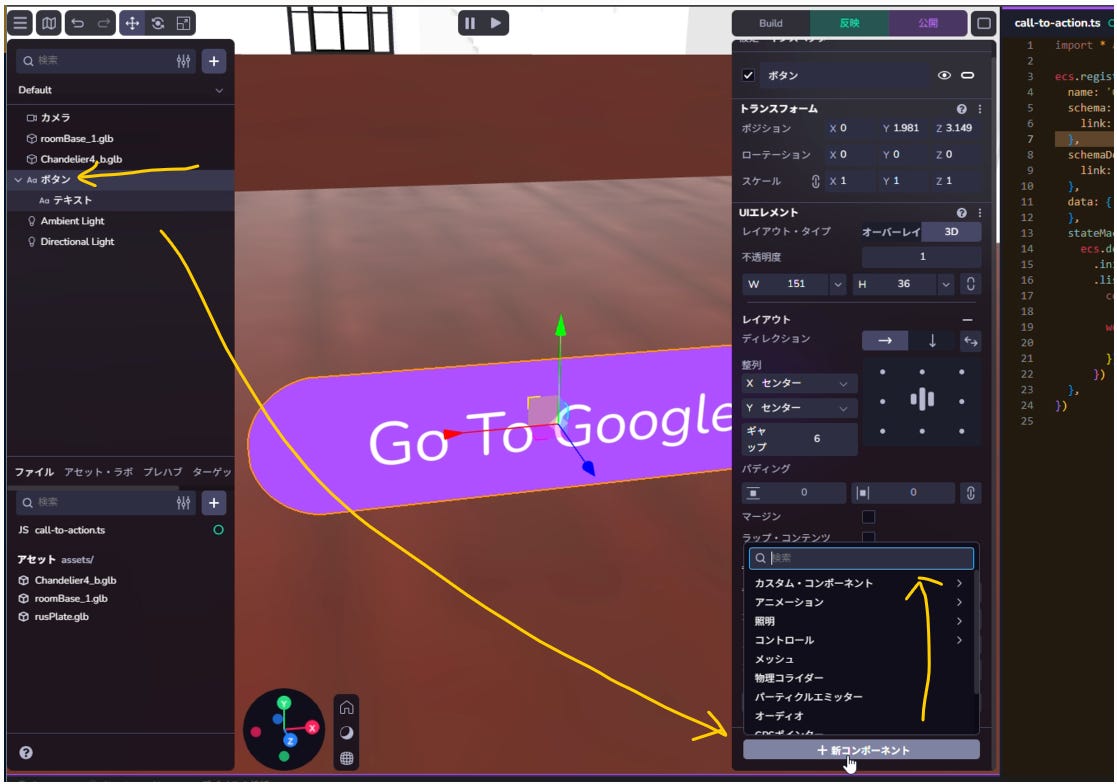1117x784 pixels.
Task: Open file search filter settings
Action: click(184, 503)
